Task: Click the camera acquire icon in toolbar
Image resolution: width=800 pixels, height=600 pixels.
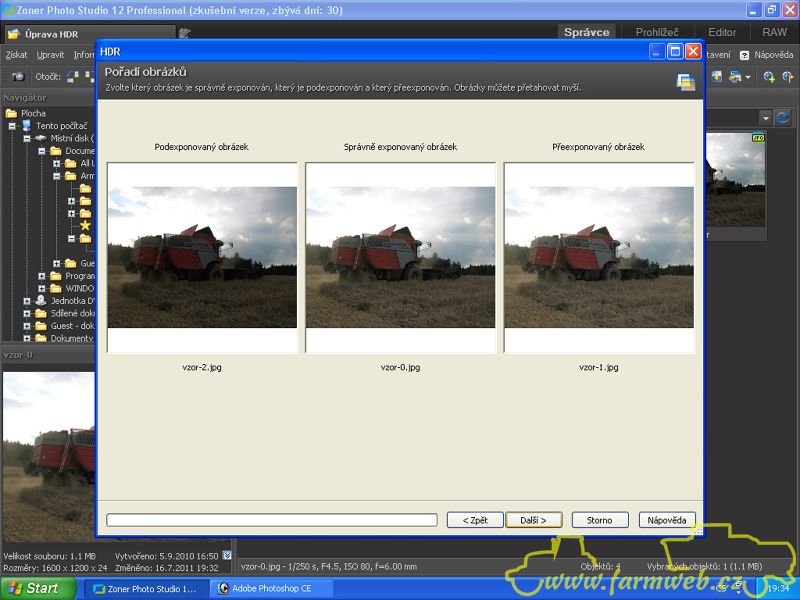Action: click(x=18, y=76)
